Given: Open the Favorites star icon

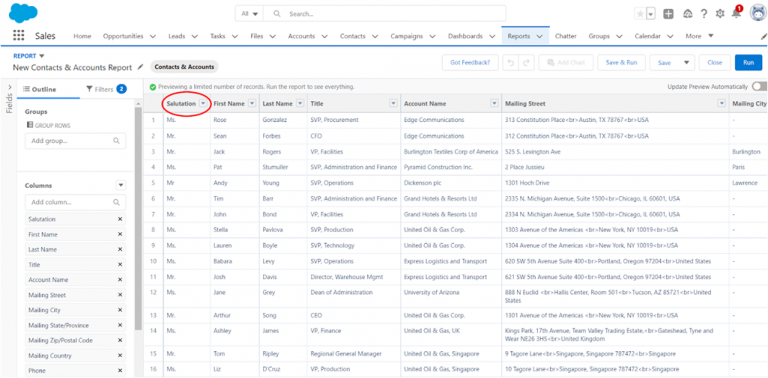Looking at the screenshot, I should (640, 14).
